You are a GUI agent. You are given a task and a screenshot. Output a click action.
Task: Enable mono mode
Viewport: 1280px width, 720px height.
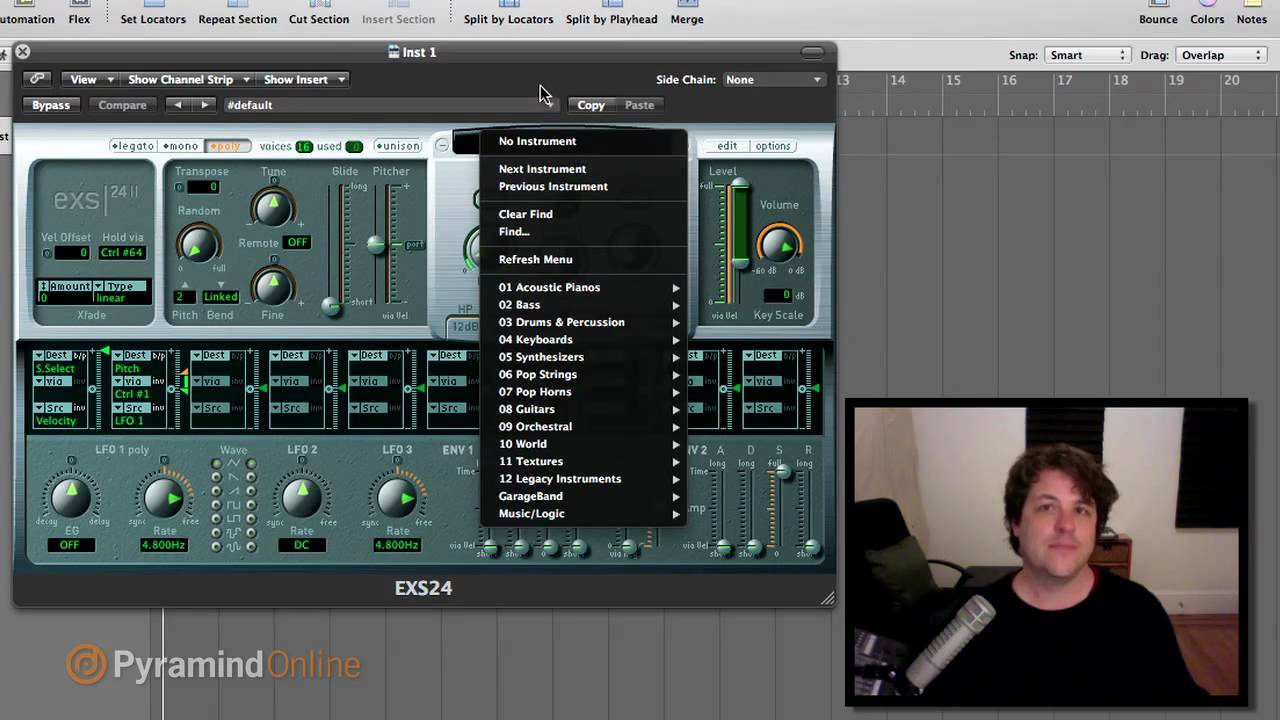coord(181,146)
